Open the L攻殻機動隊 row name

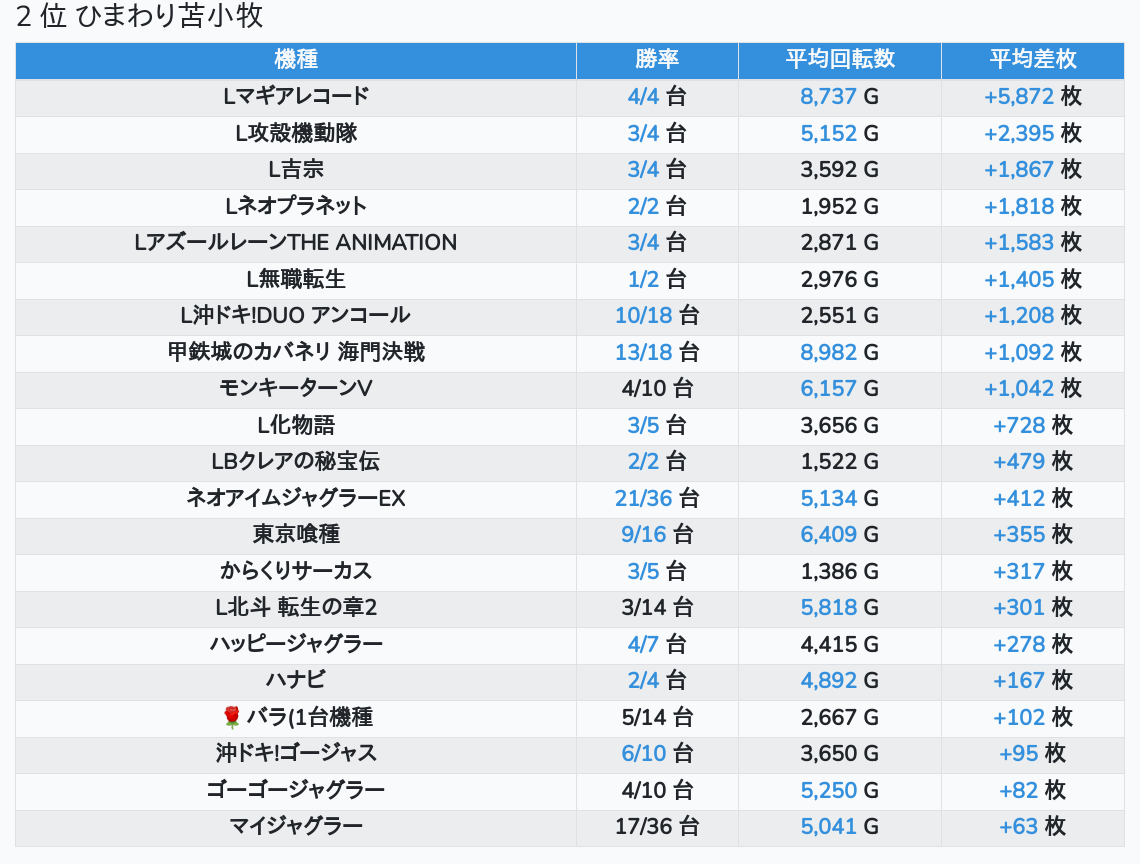click(295, 133)
